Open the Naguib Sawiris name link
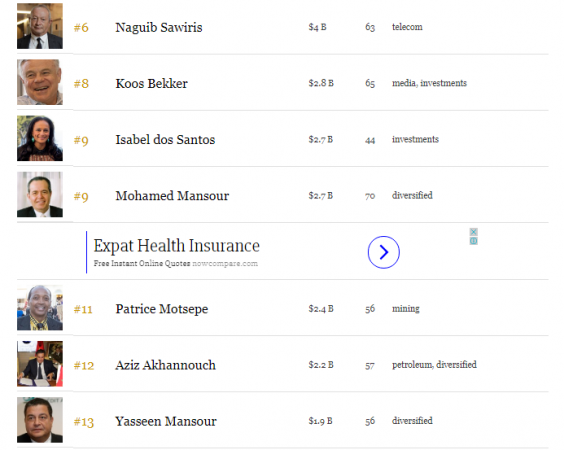 point(159,27)
